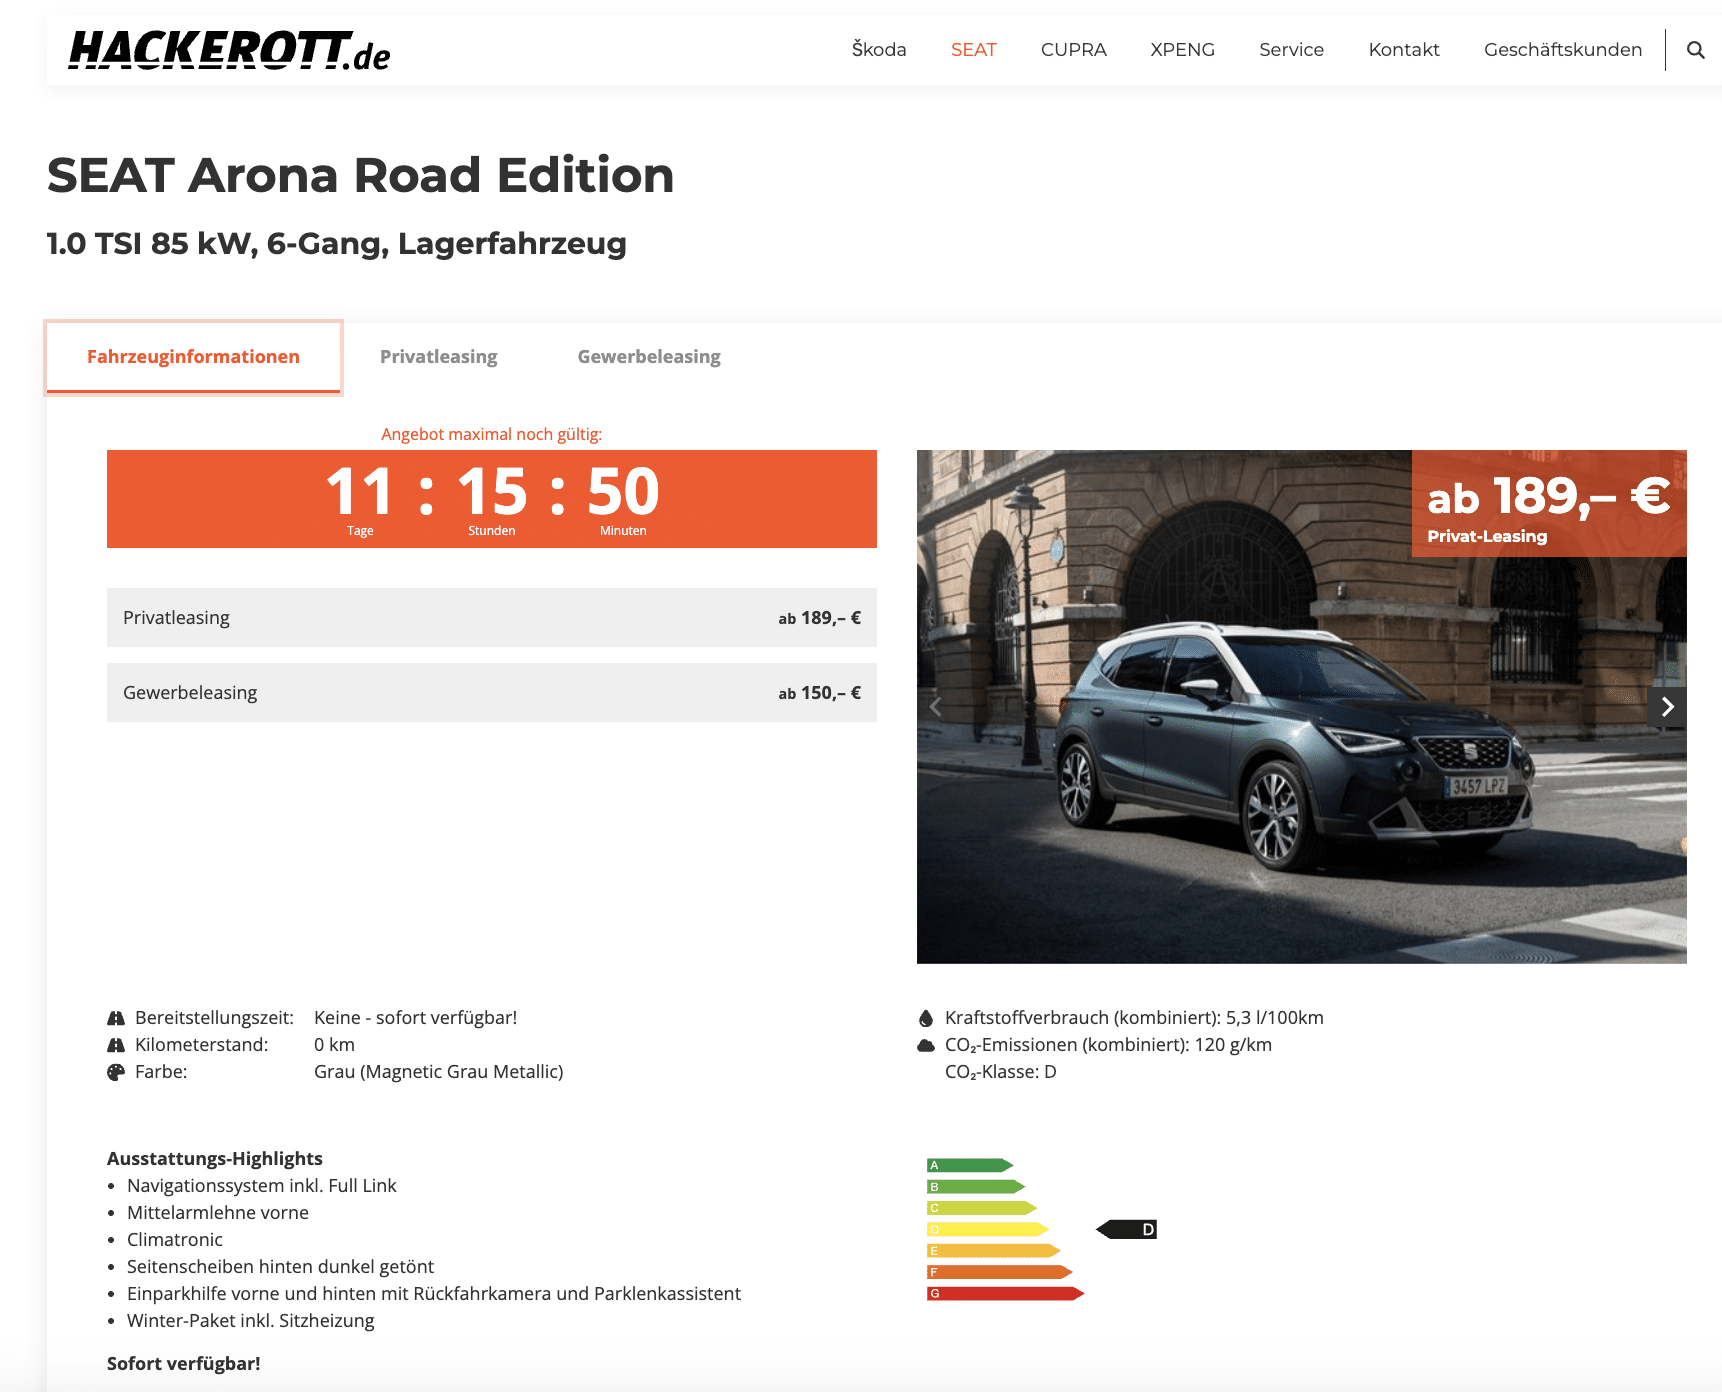Click text Grau (Magnetic Grau Metallic)
This screenshot has width=1722, height=1392.
pos(438,1072)
